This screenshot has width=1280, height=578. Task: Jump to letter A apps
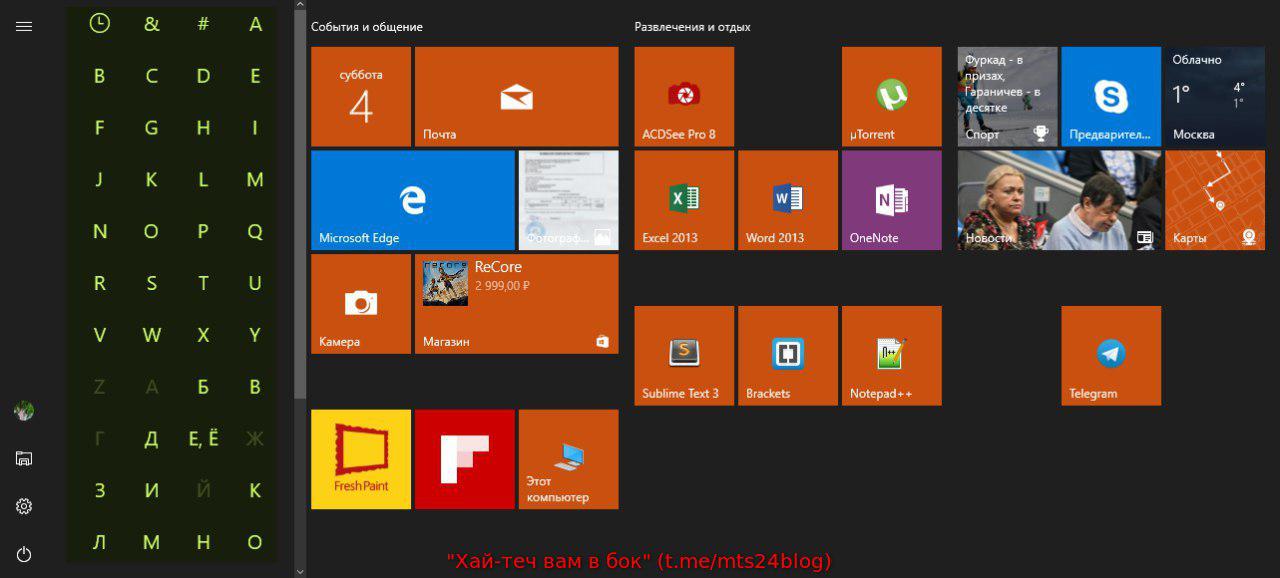coord(255,23)
